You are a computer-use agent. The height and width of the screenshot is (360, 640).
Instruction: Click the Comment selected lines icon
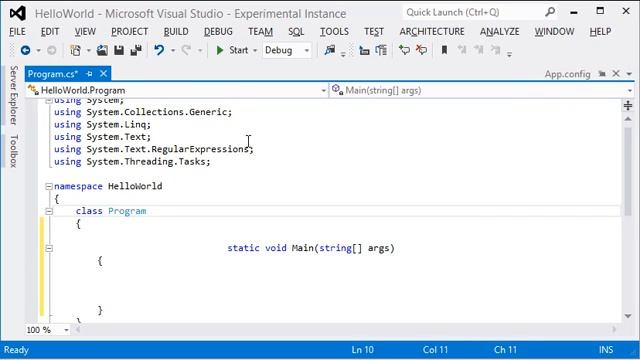click(x=404, y=50)
